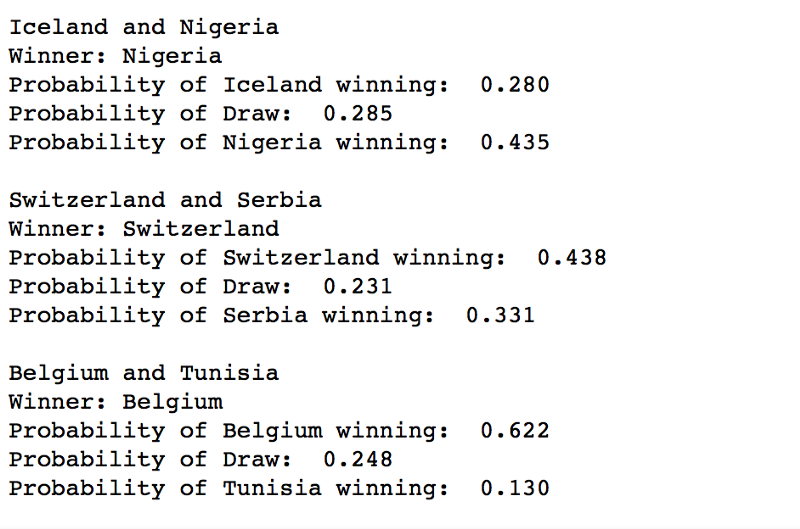
Task: Click the first match Draw probability 0.285
Action: (x=358, y=113)
